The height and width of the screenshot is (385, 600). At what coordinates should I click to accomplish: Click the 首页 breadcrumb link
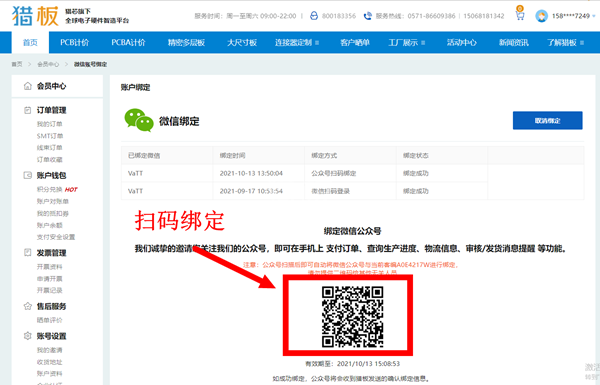17,64
